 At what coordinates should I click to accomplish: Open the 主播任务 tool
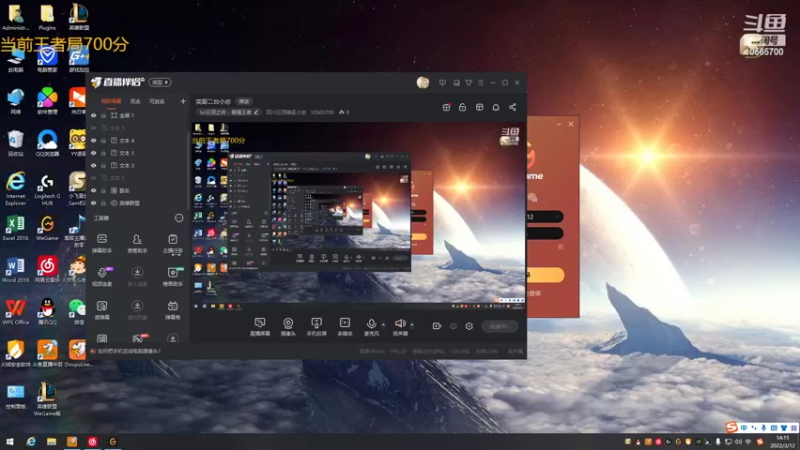coord(172,243)
